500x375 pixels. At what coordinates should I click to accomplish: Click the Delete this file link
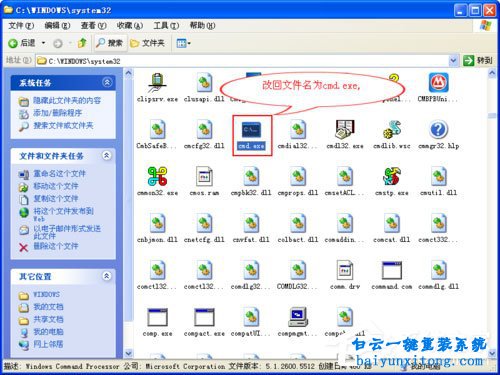pos(56,246)
